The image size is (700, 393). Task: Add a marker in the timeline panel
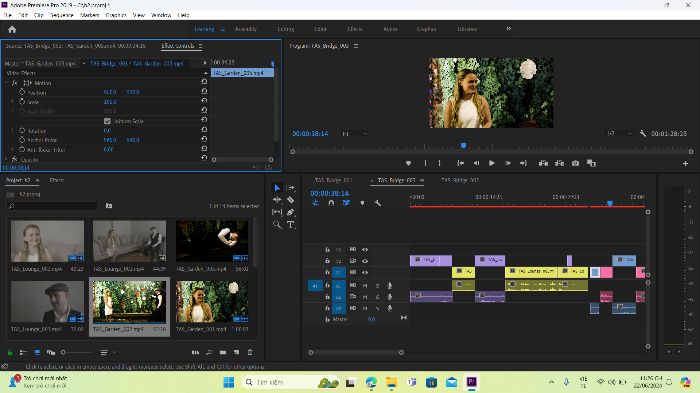362,203
